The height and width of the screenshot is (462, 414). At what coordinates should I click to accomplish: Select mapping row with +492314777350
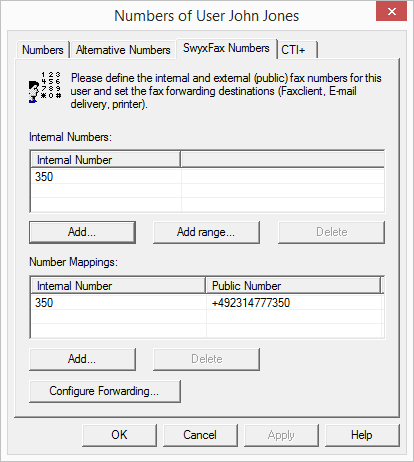[207, 303]
